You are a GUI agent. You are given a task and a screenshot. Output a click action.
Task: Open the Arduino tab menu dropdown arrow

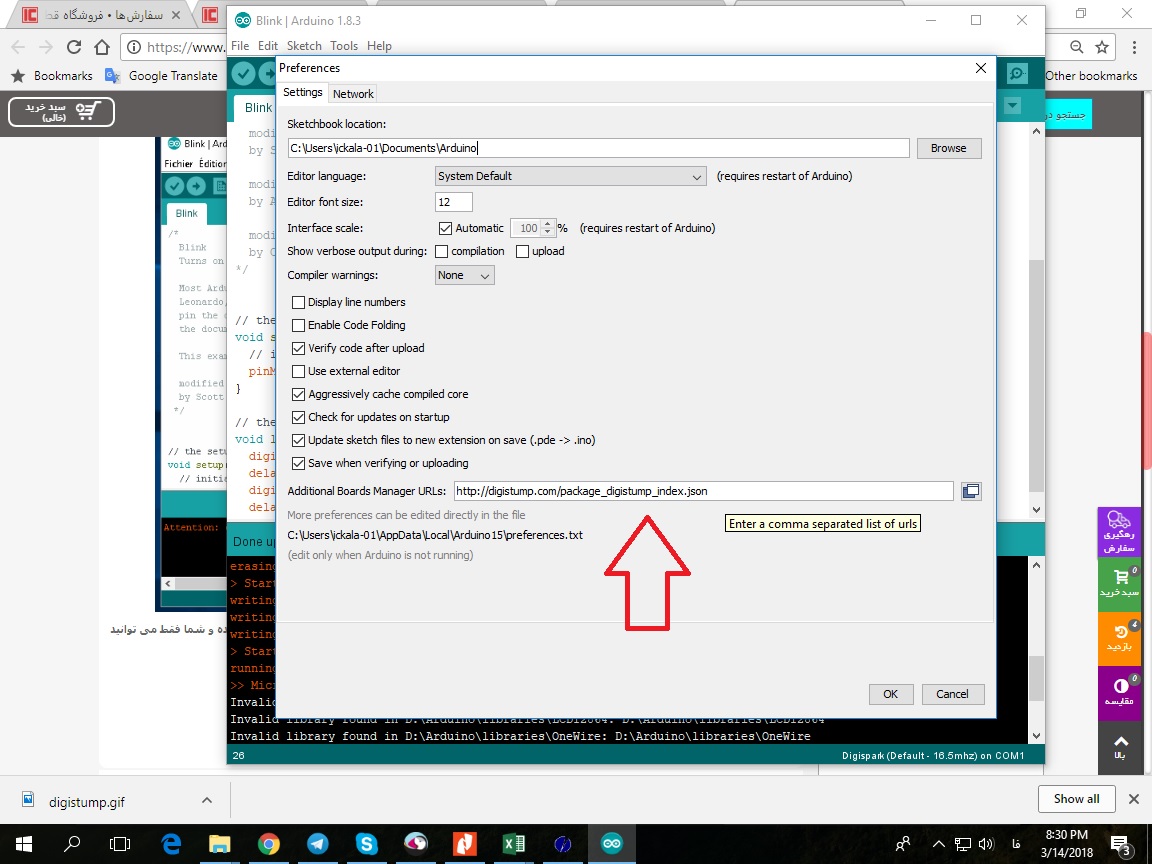click(1012, 106)
